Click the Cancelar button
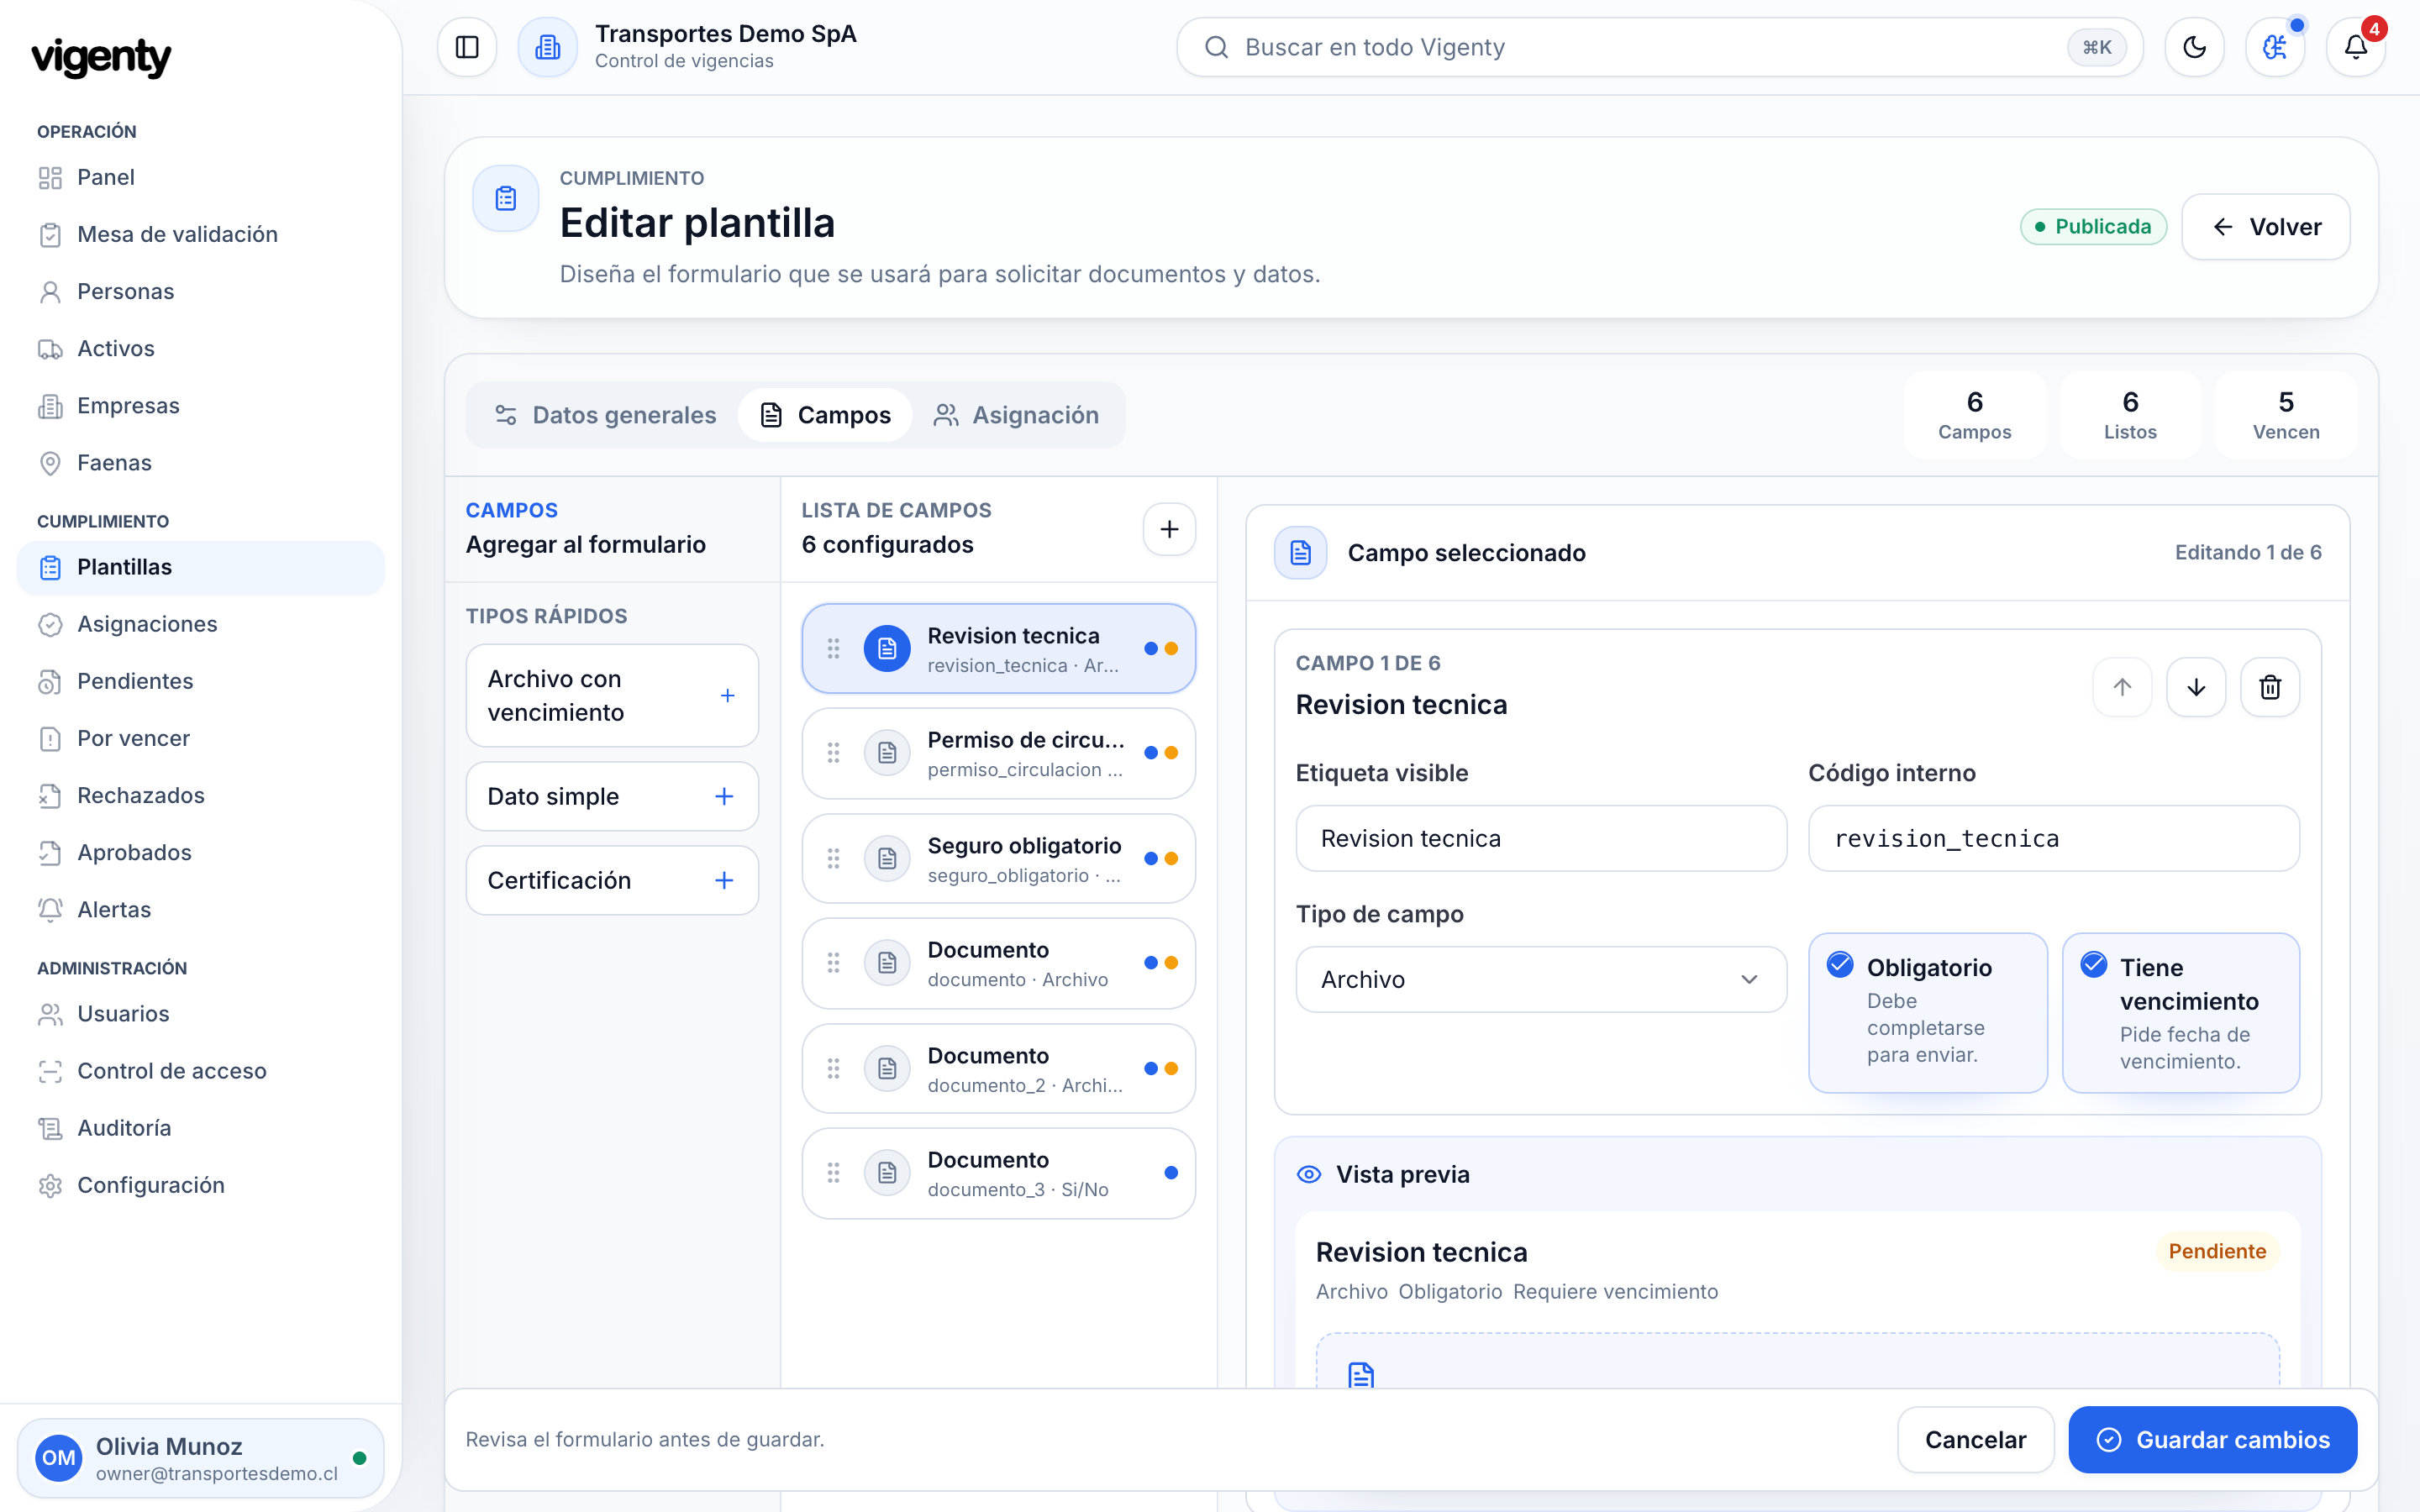Screen dimensions: 2420x1512 pyautogui.click(x=1975, y=1440)
